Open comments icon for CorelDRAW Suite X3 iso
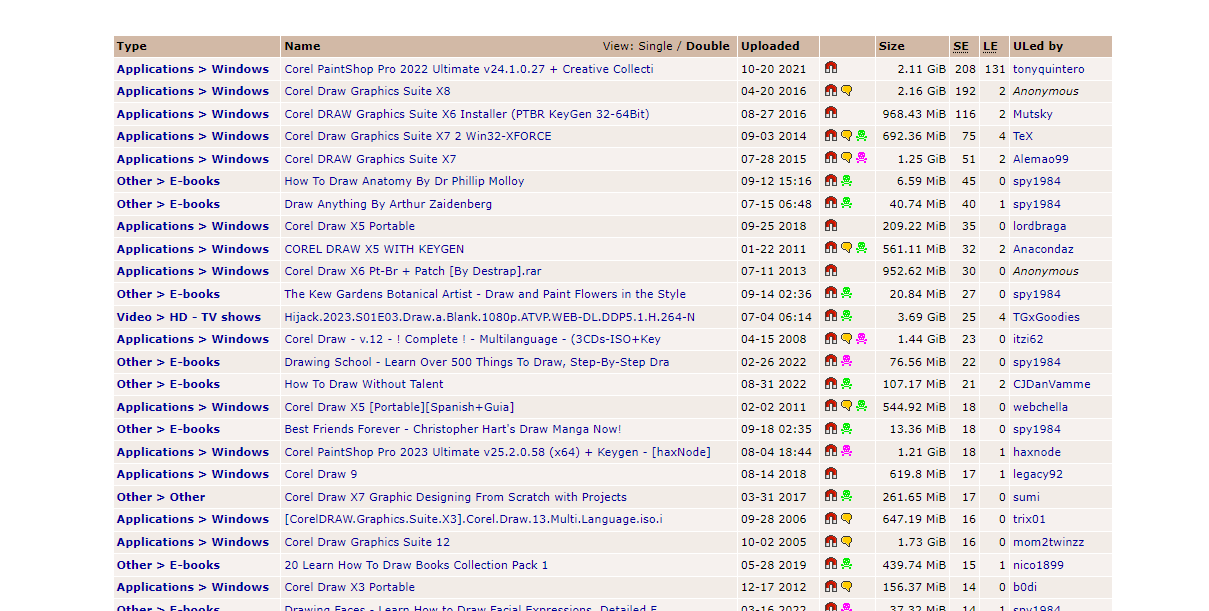 click(x=846, y=518)
